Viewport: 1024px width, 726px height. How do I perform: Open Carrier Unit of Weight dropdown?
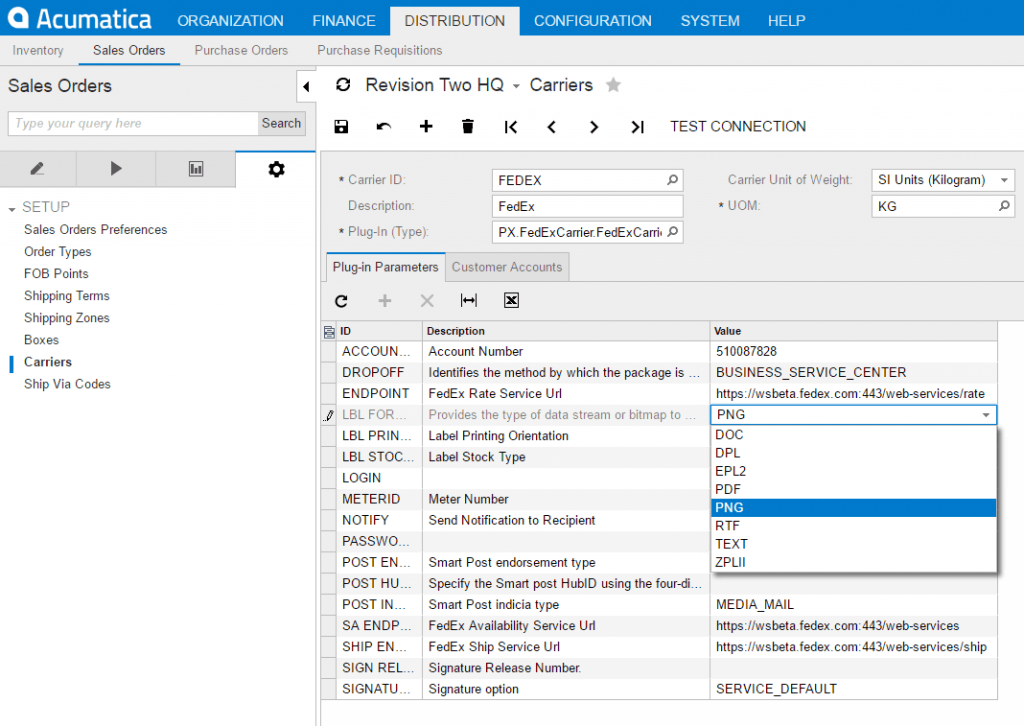click(x=1004, y=180)
